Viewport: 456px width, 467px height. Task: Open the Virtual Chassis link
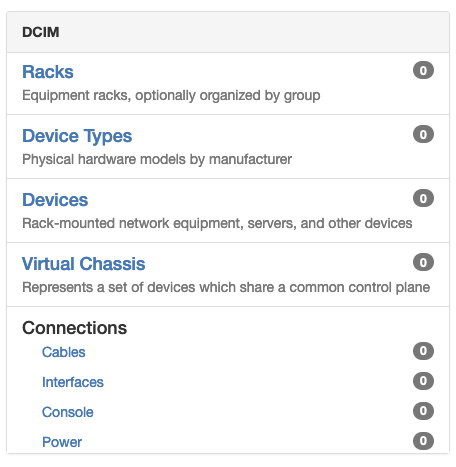pos(84,264)
